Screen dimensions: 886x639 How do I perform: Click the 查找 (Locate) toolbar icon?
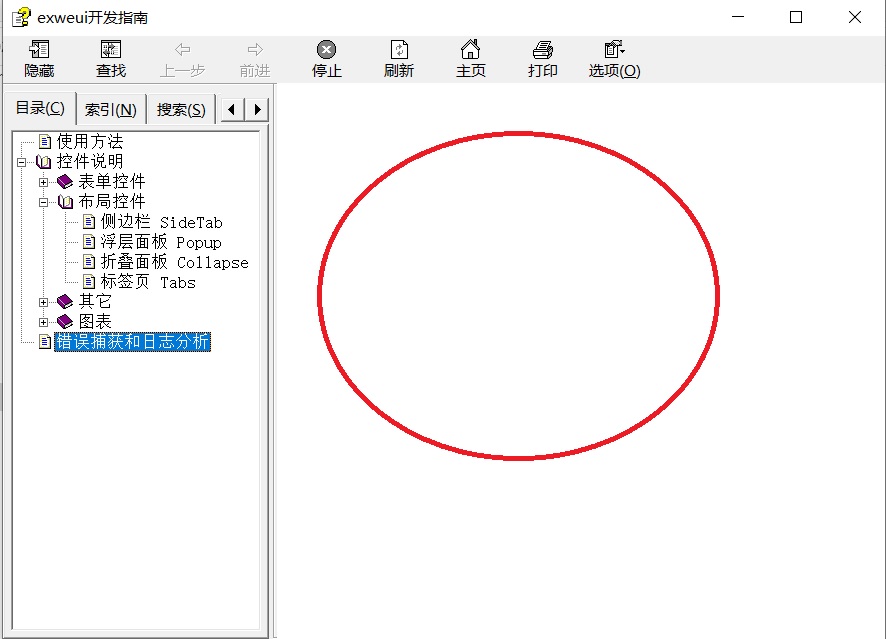click(x=111, y=50)
